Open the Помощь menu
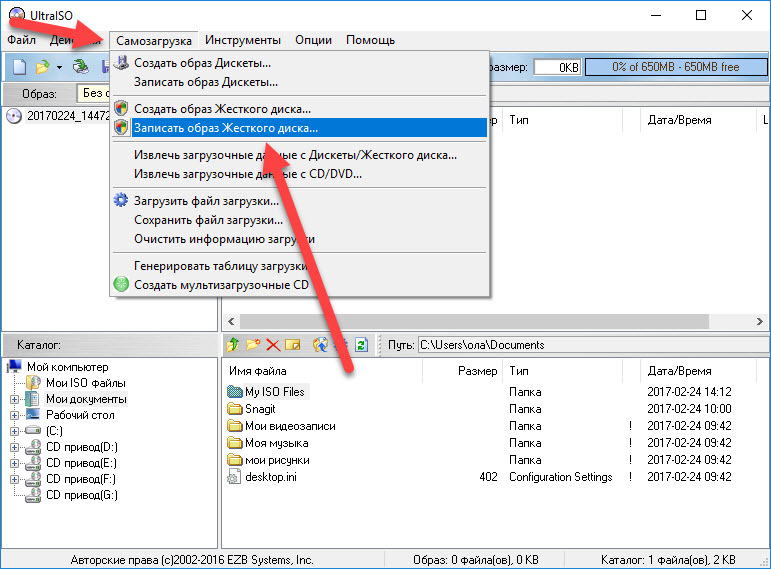771x569 pixels. click(370, 40)
